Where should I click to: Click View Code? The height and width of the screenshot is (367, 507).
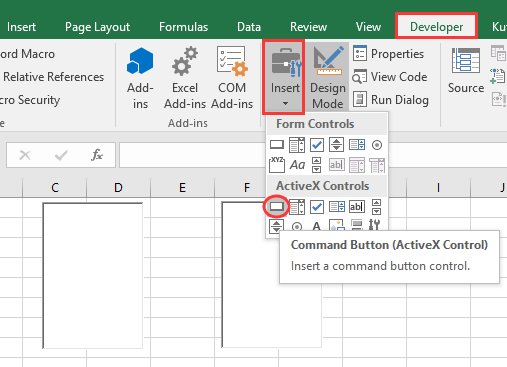pyautogui.click(x=390, y=77)
